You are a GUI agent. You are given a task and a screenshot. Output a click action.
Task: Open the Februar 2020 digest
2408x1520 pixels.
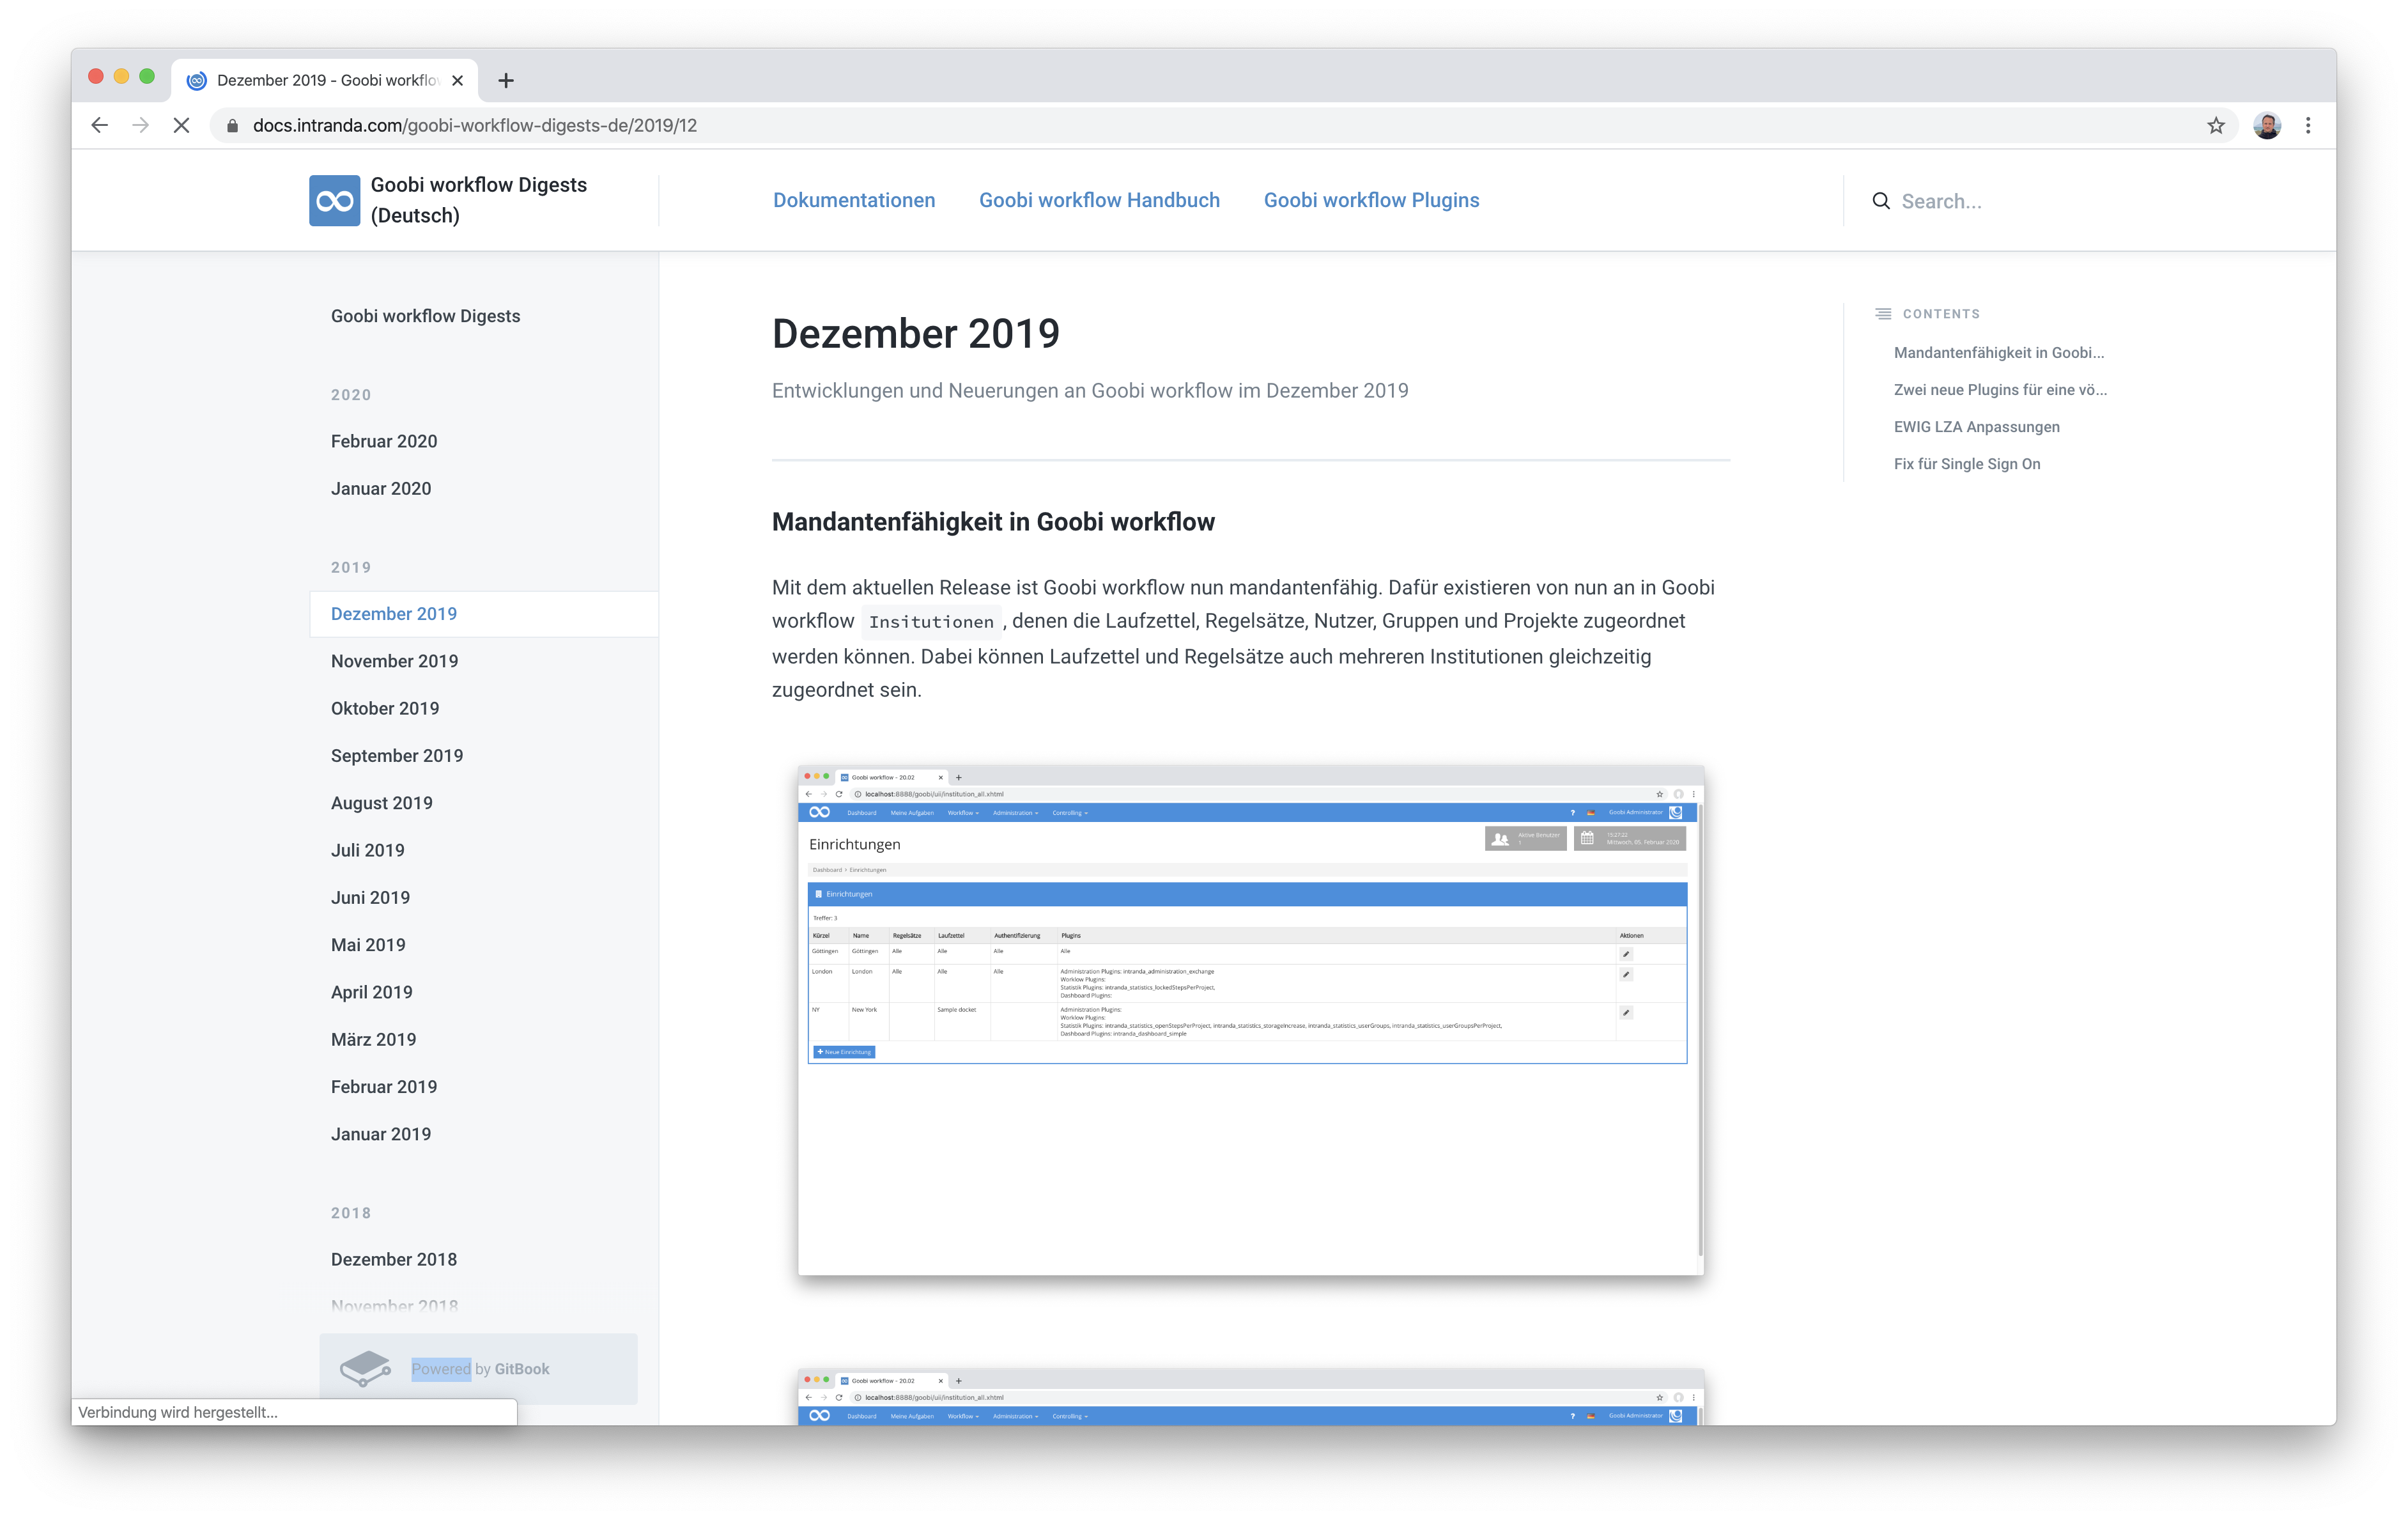(x=384, y=441)
